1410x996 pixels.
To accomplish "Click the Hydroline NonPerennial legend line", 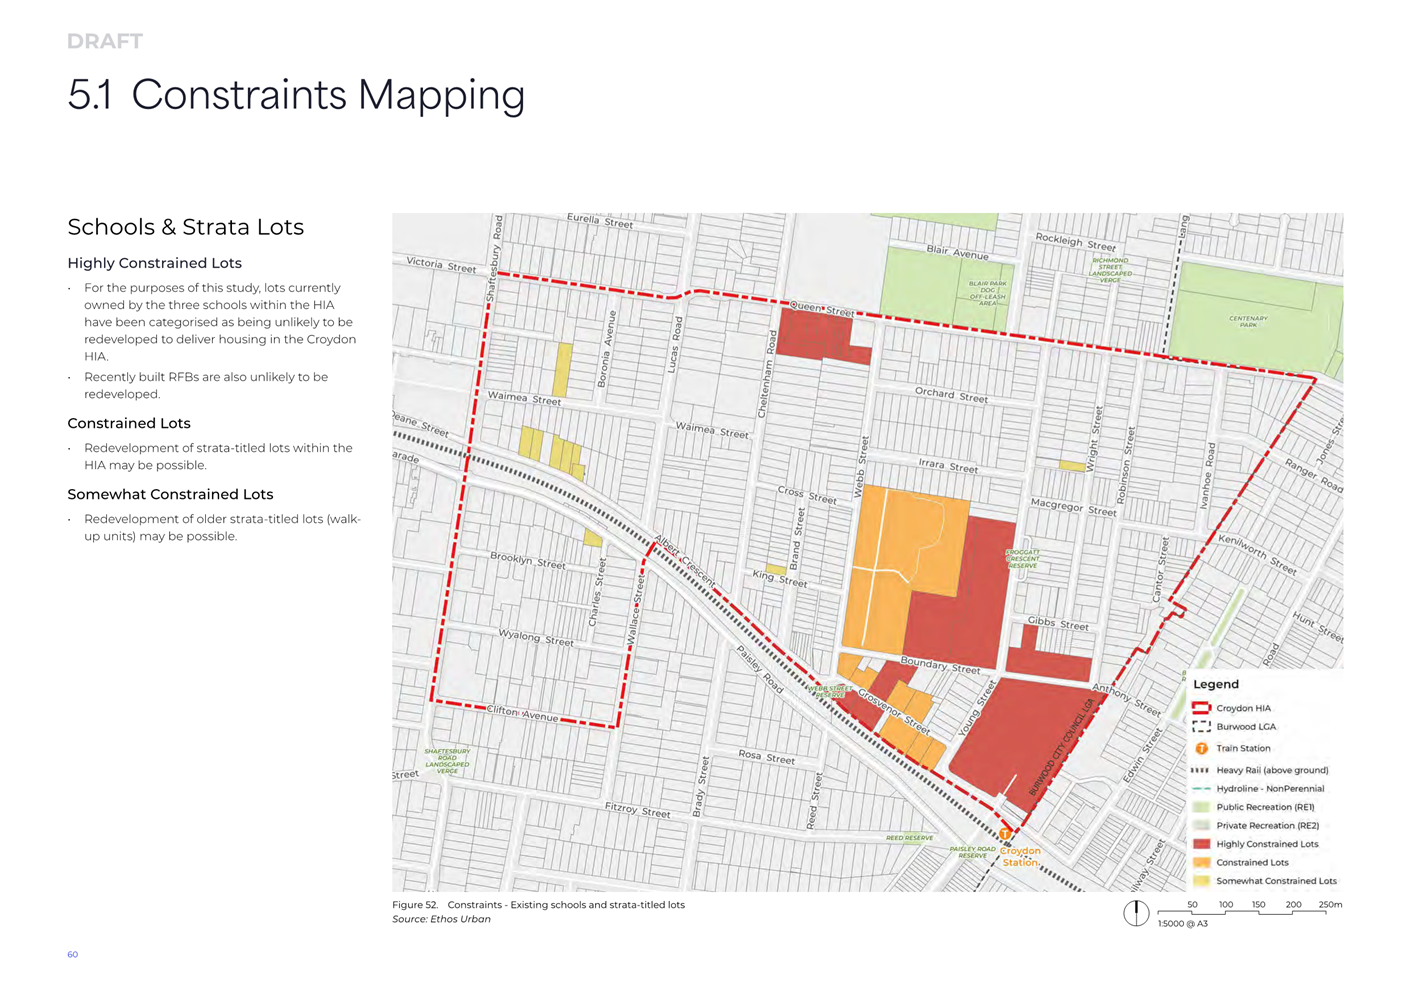I will pos(1201,789).
